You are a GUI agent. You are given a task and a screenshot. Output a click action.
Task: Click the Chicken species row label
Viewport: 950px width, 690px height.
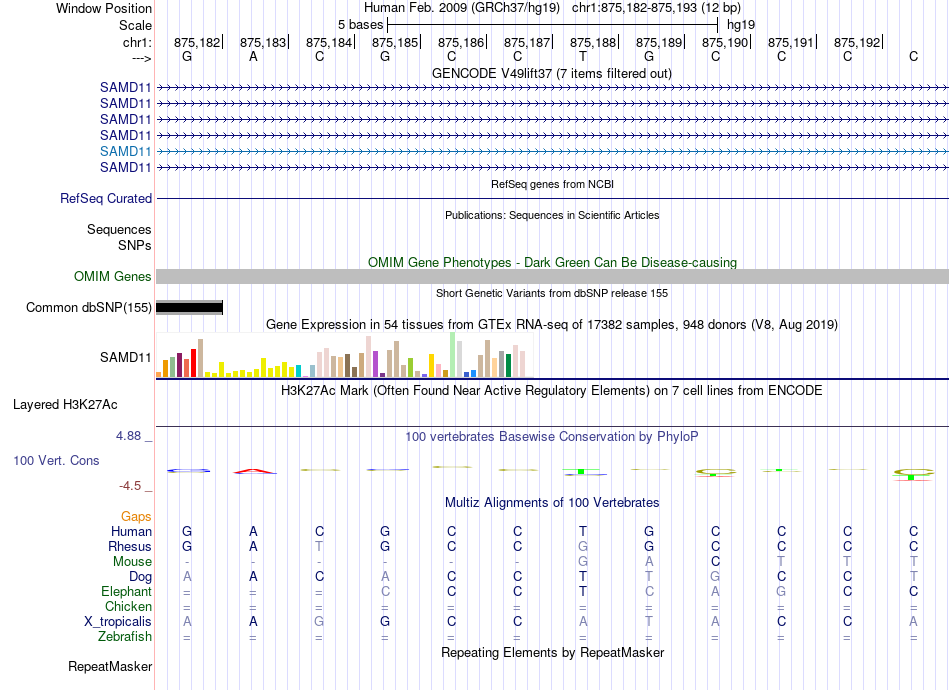(x=128, y=606)
